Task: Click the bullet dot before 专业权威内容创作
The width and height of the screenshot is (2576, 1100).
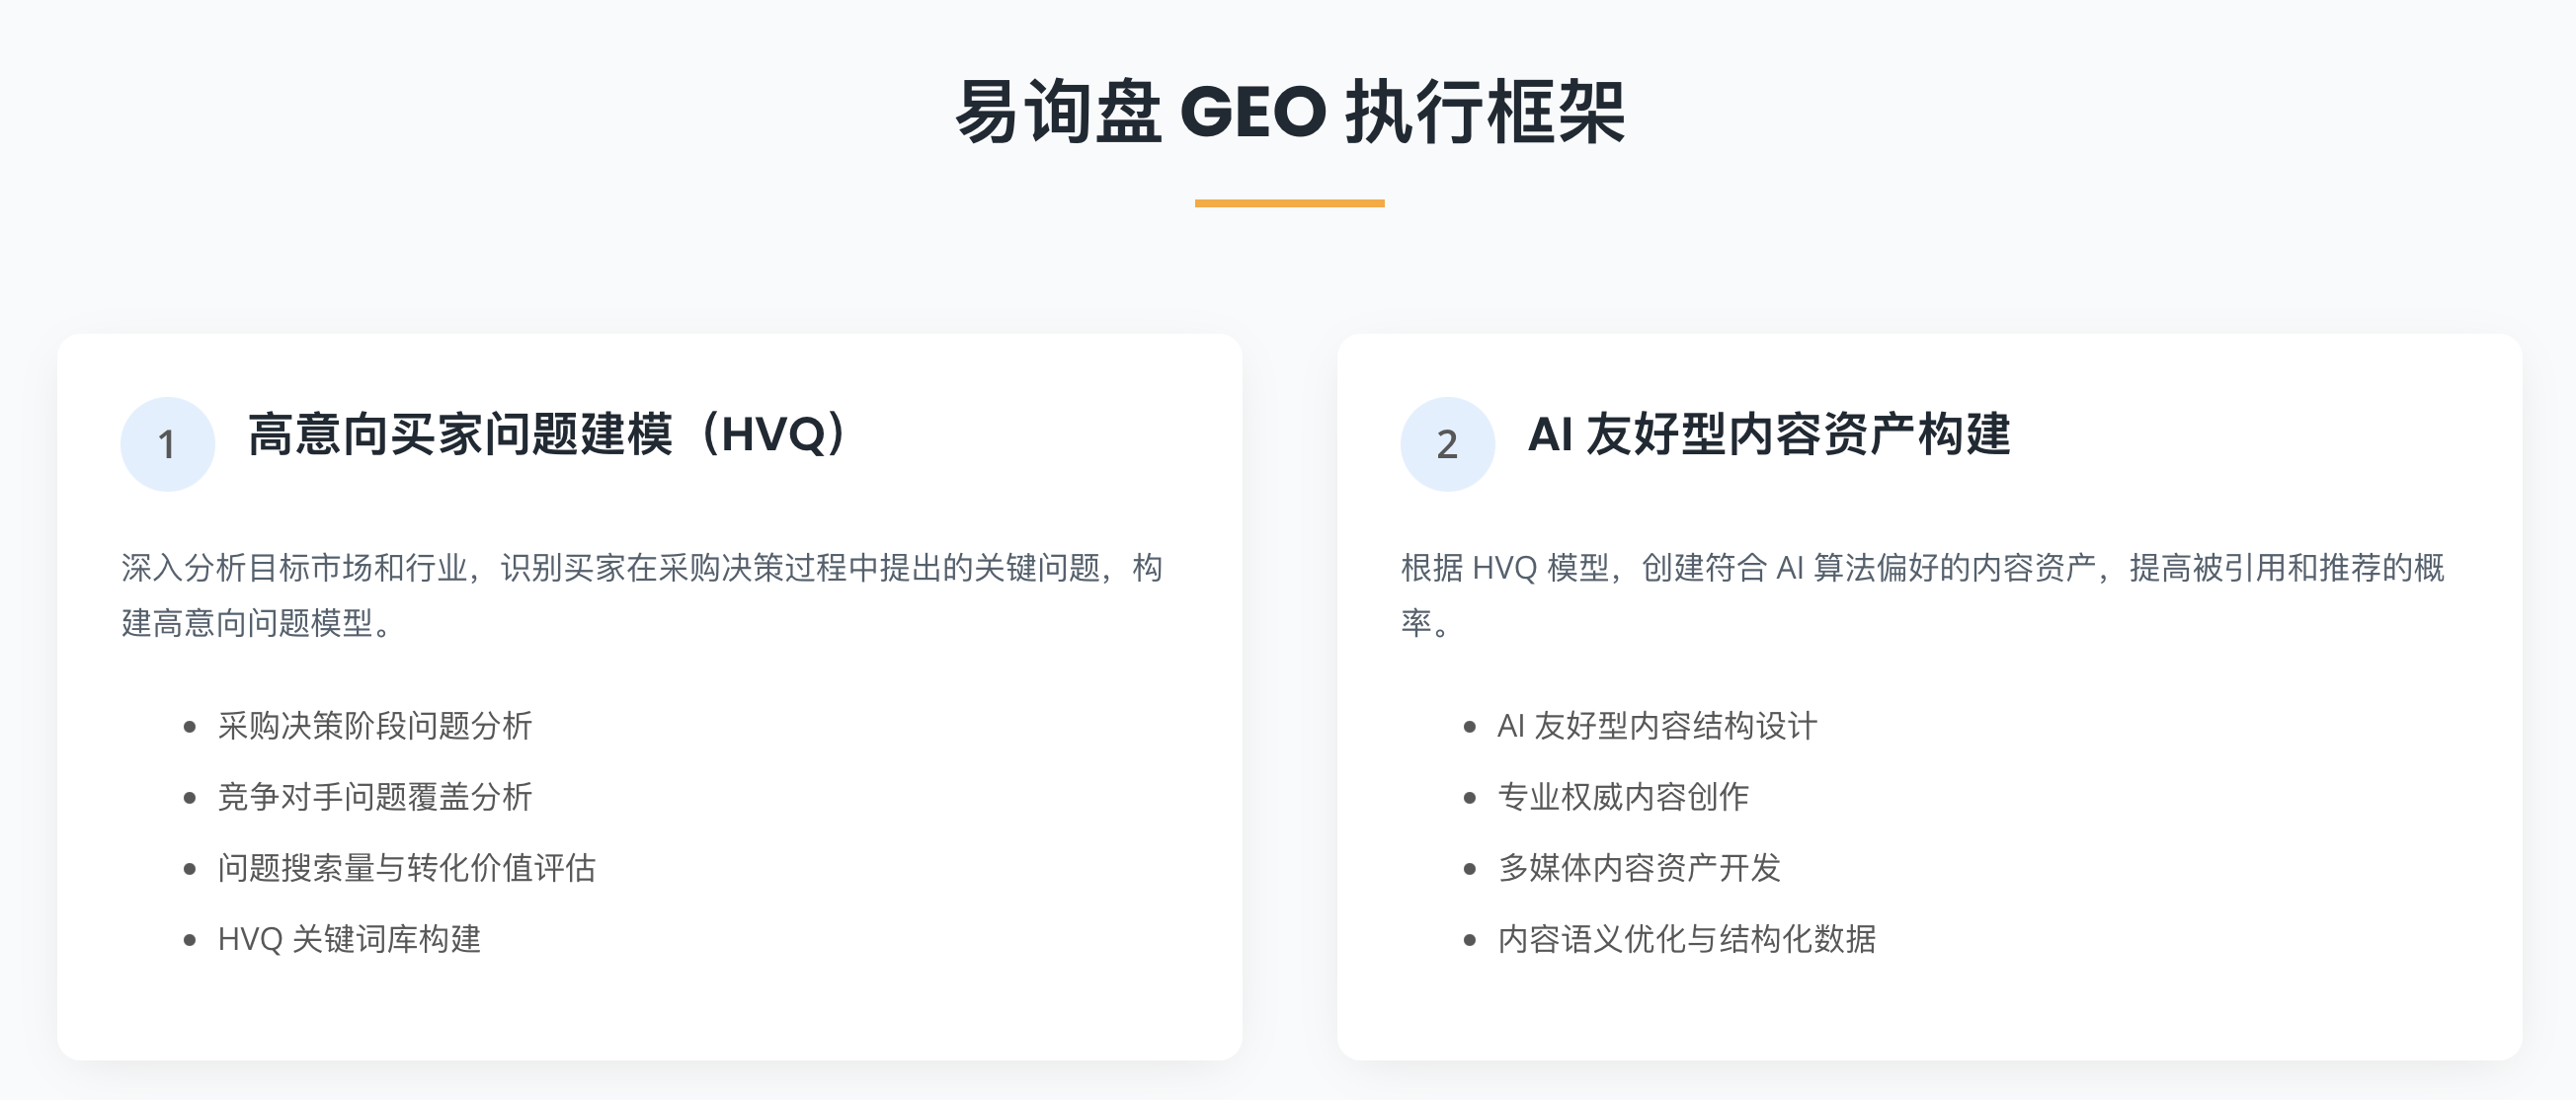Action: [1470, 798]
